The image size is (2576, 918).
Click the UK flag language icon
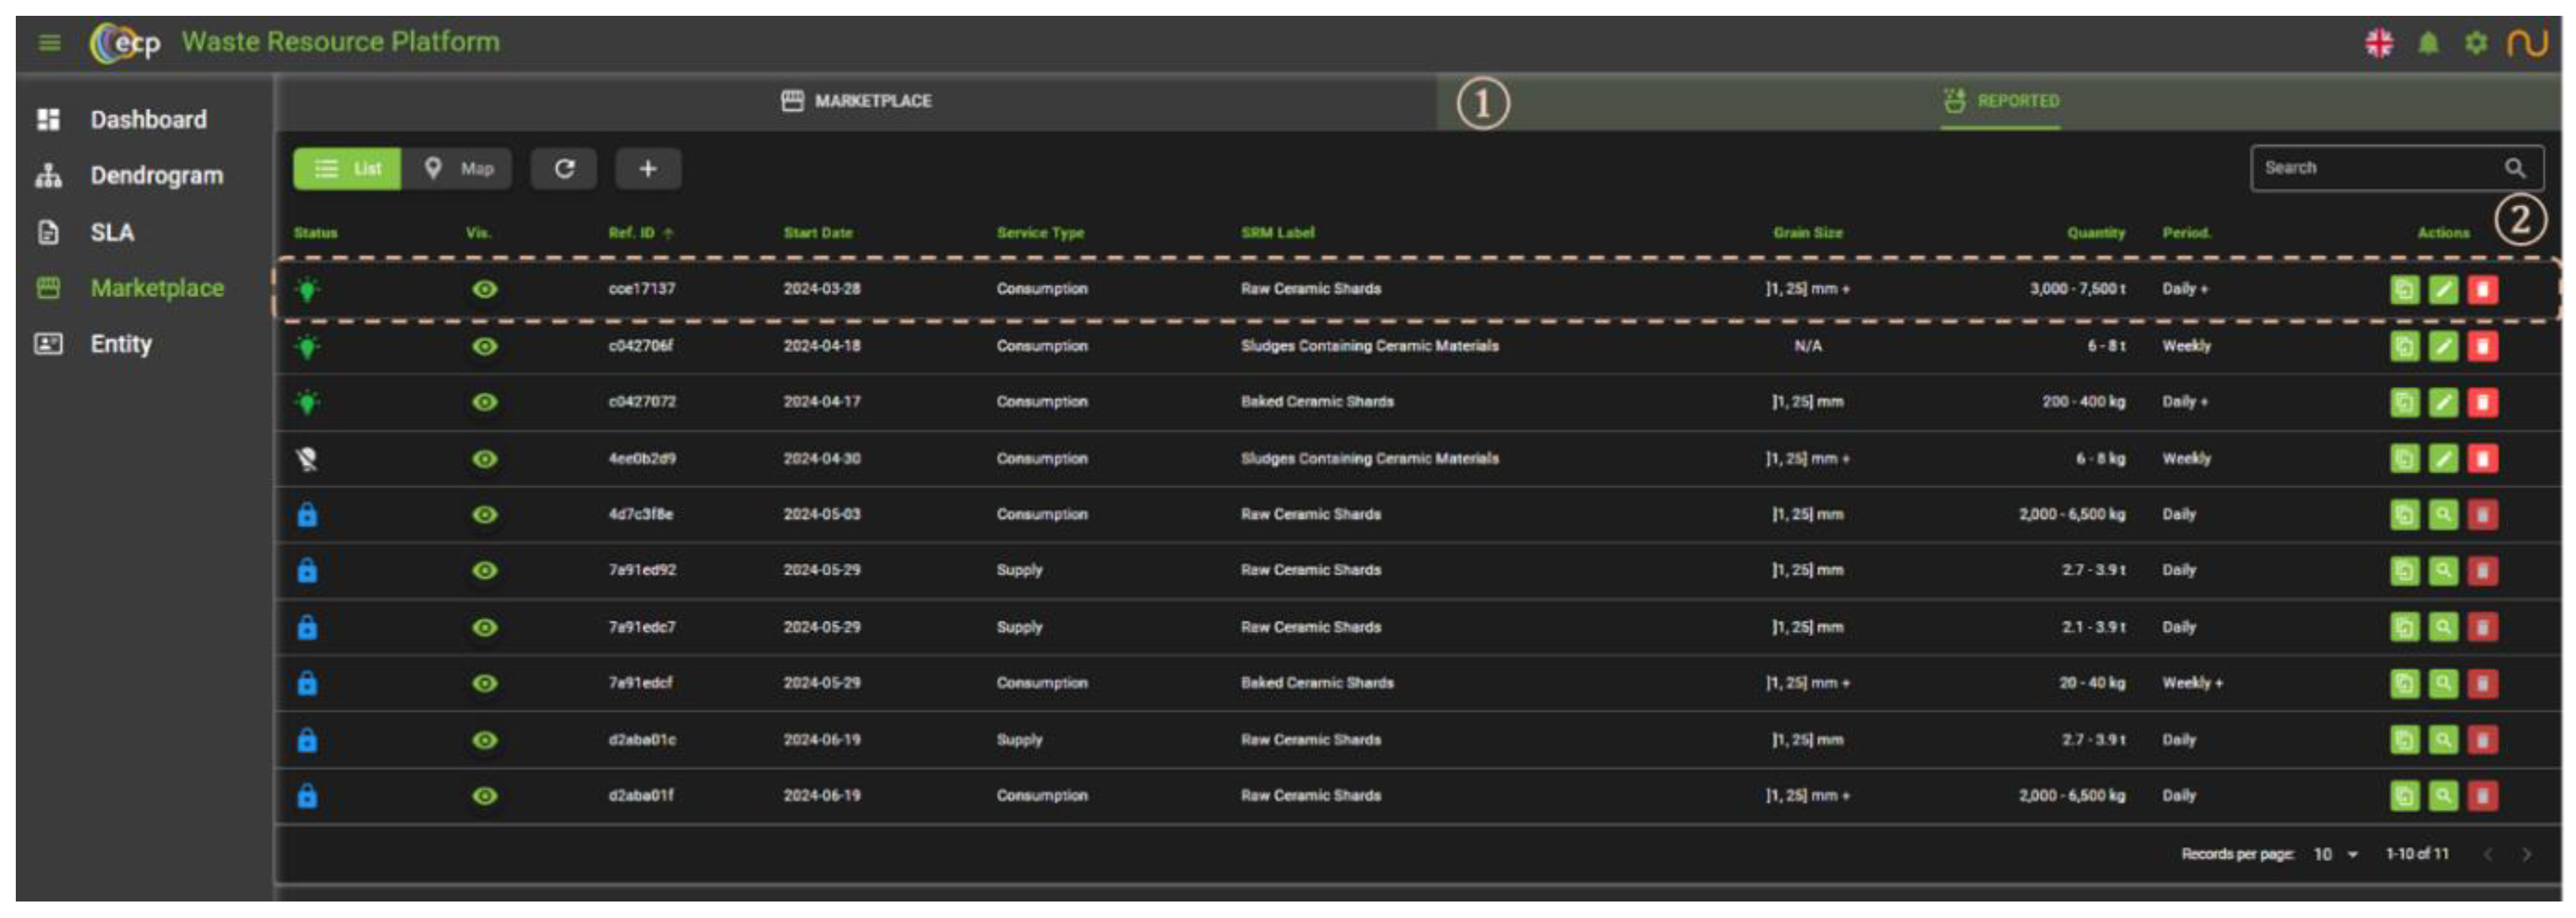[2379, 43]
